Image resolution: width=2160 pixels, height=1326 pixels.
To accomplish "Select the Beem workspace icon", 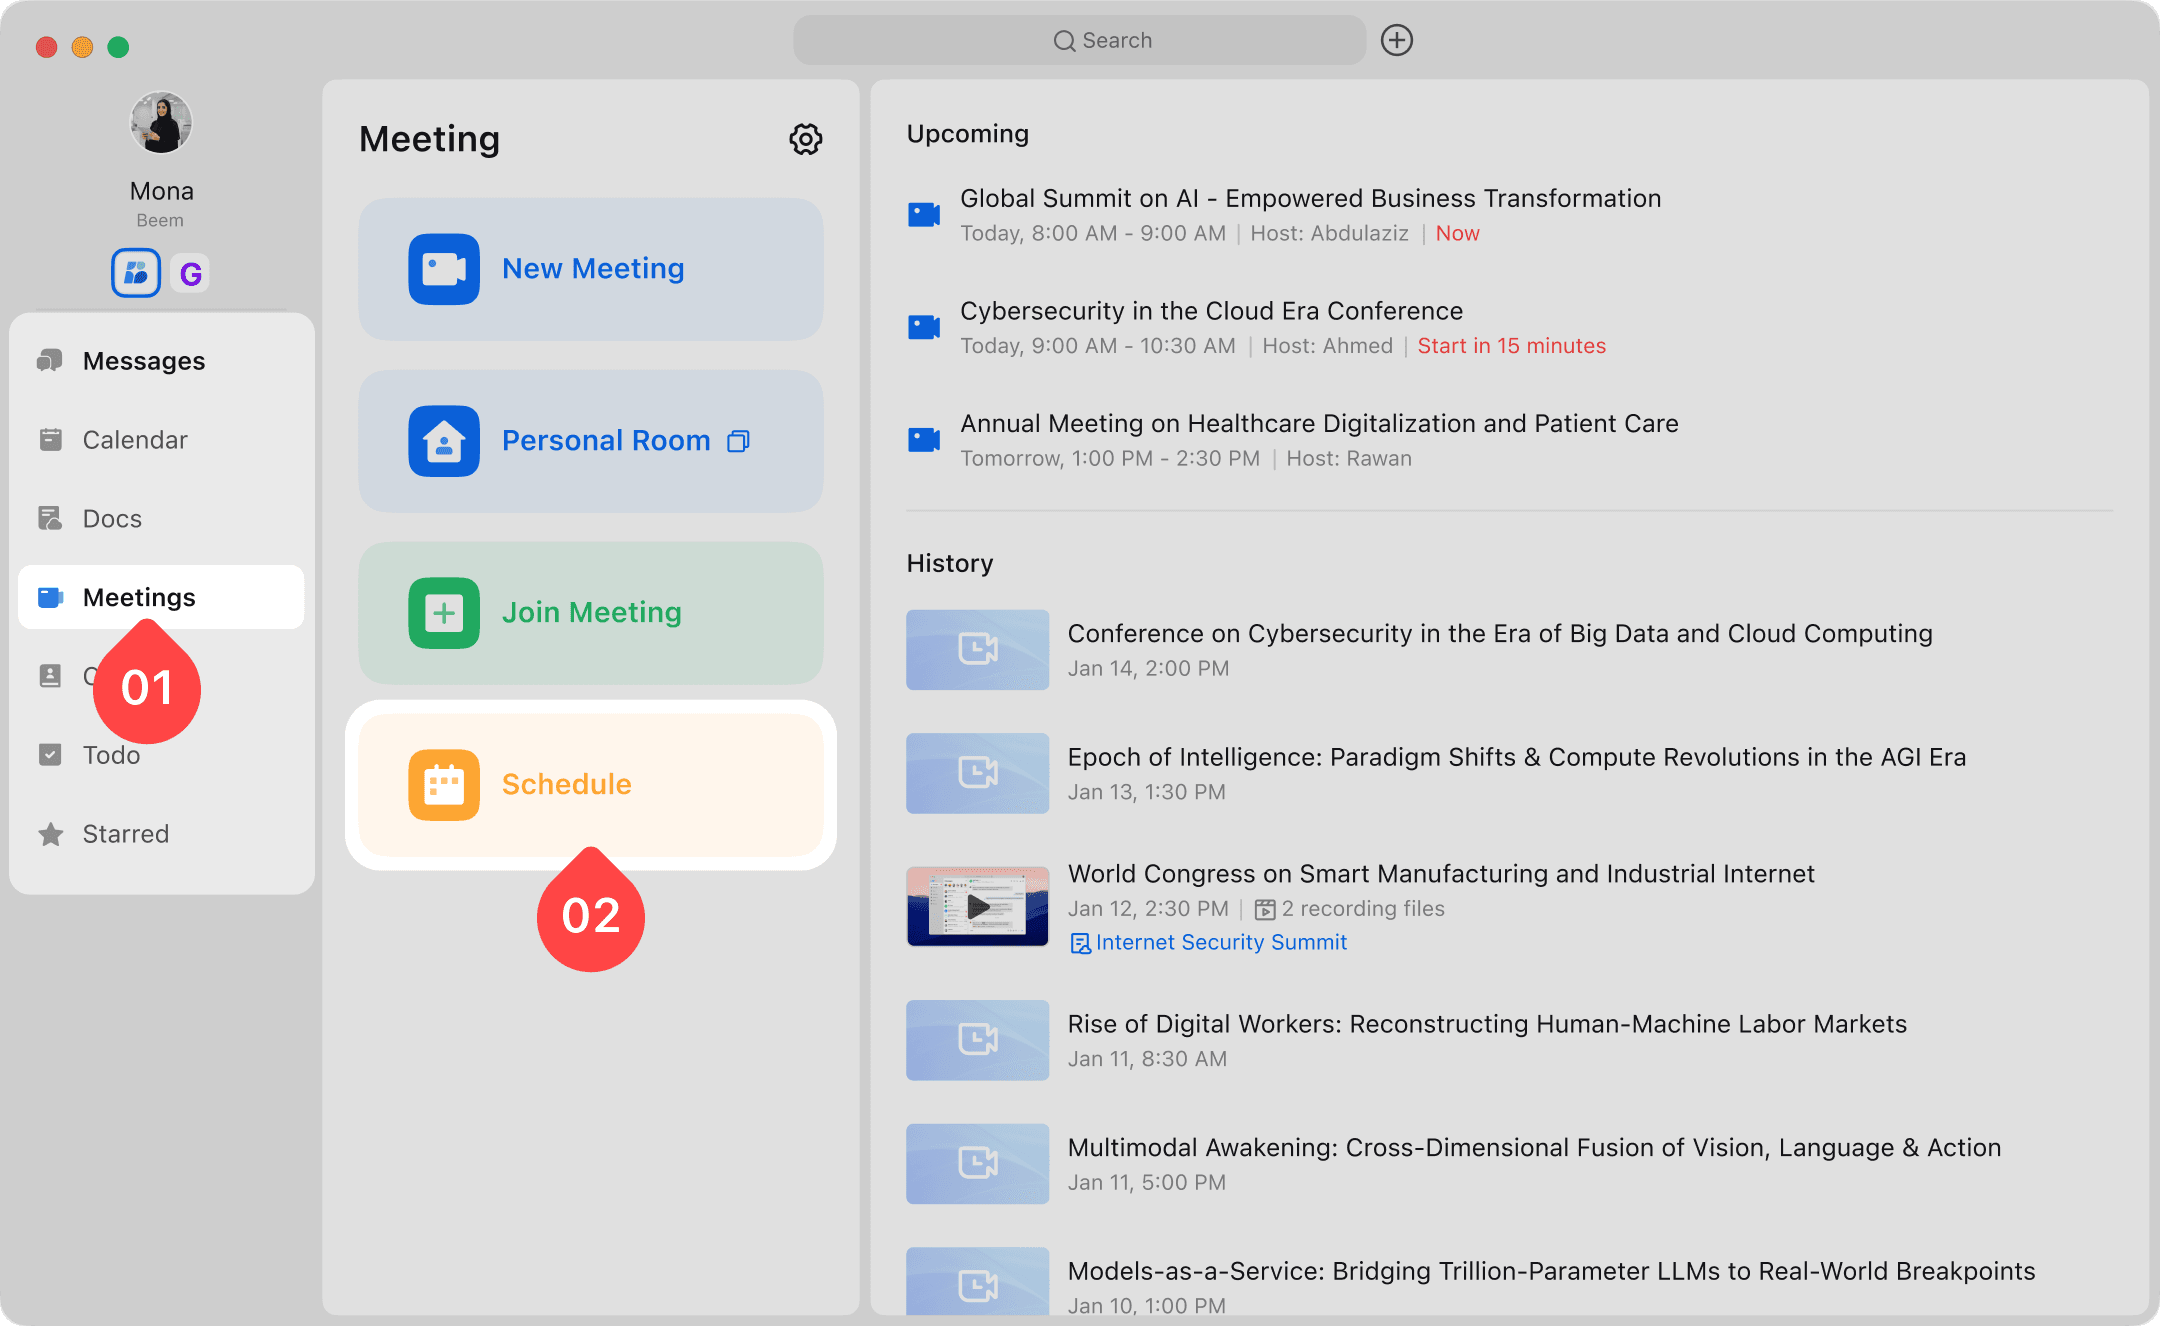I will tap(136, 273).
